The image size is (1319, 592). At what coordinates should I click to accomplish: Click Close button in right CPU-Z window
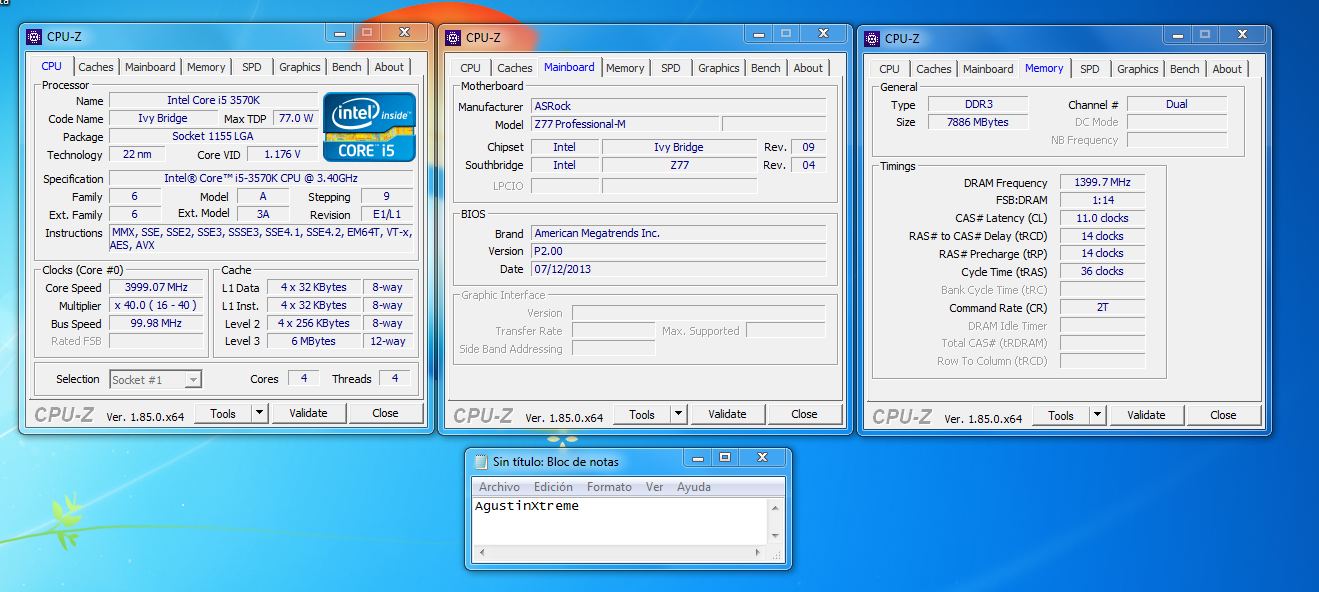(1223, 415)
